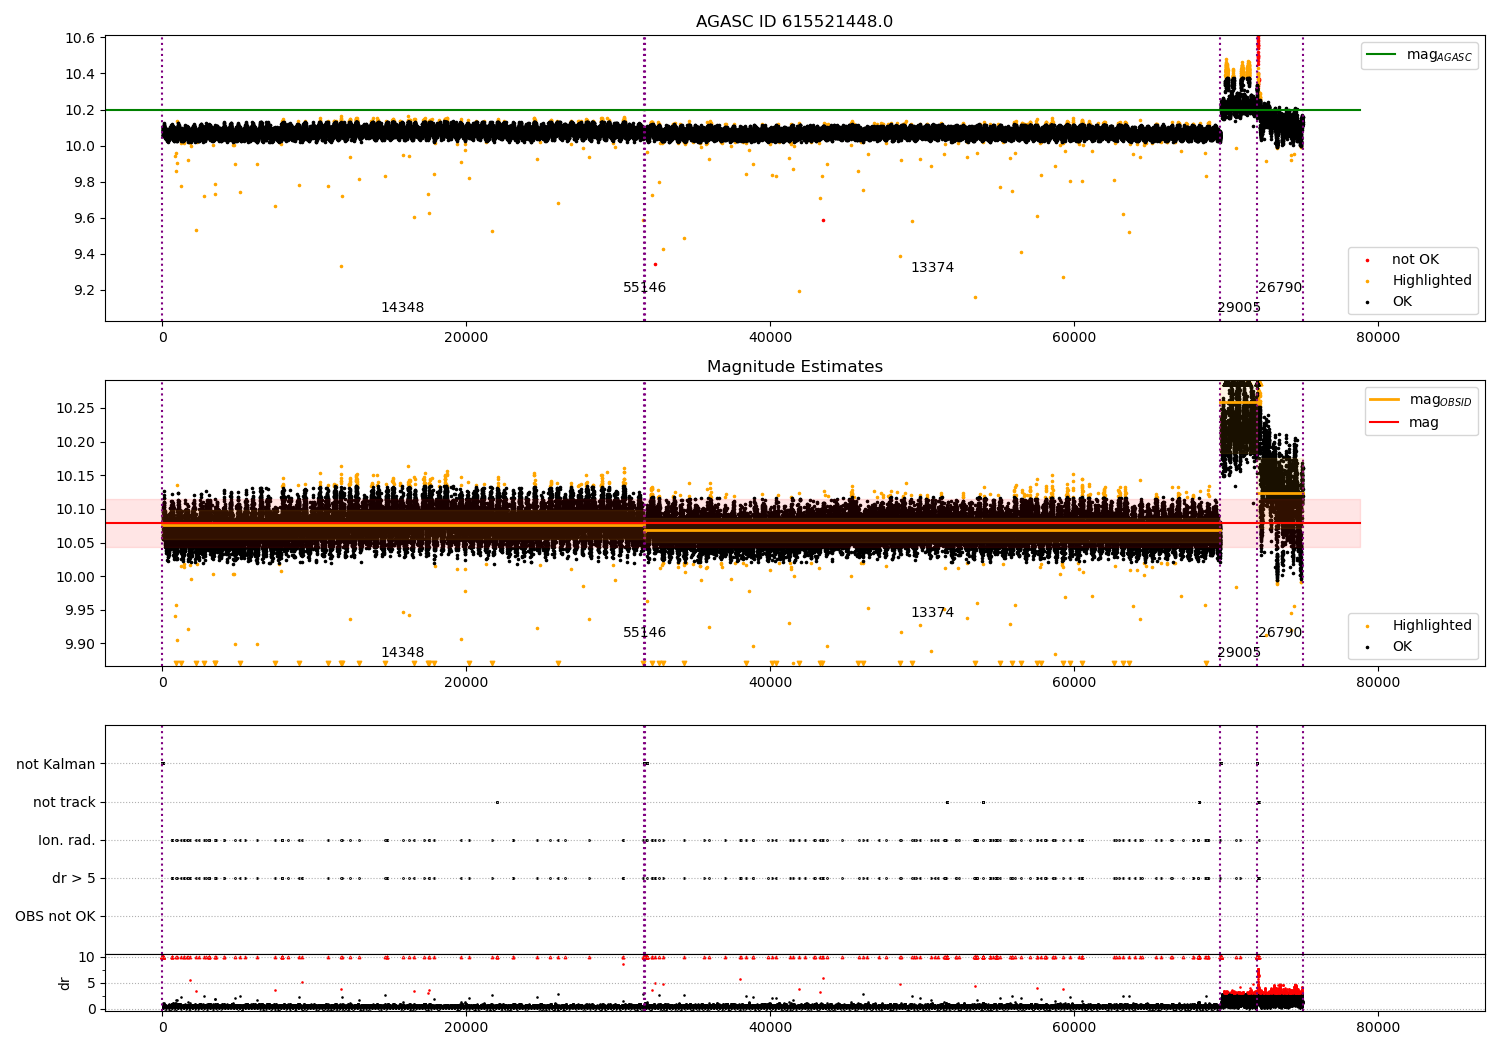Select the mag OBSID legend entry
The width and height of the screenshot is (1500, 1050).
click(1421, 400)
